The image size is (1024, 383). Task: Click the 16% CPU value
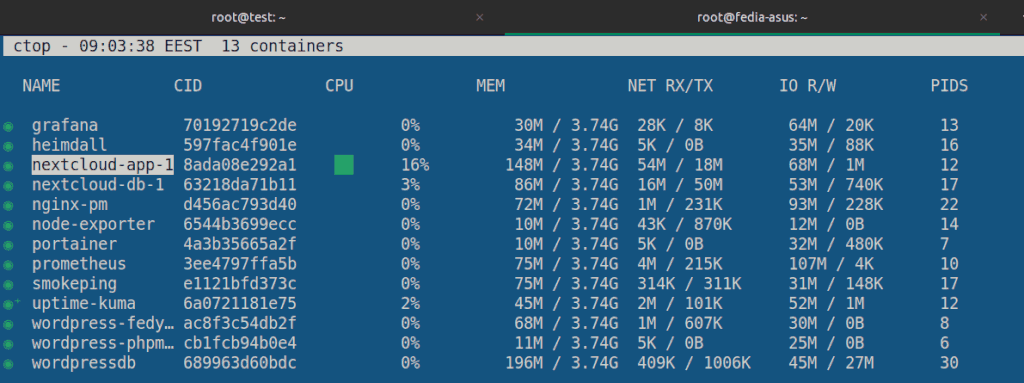[x=415, y=165]
